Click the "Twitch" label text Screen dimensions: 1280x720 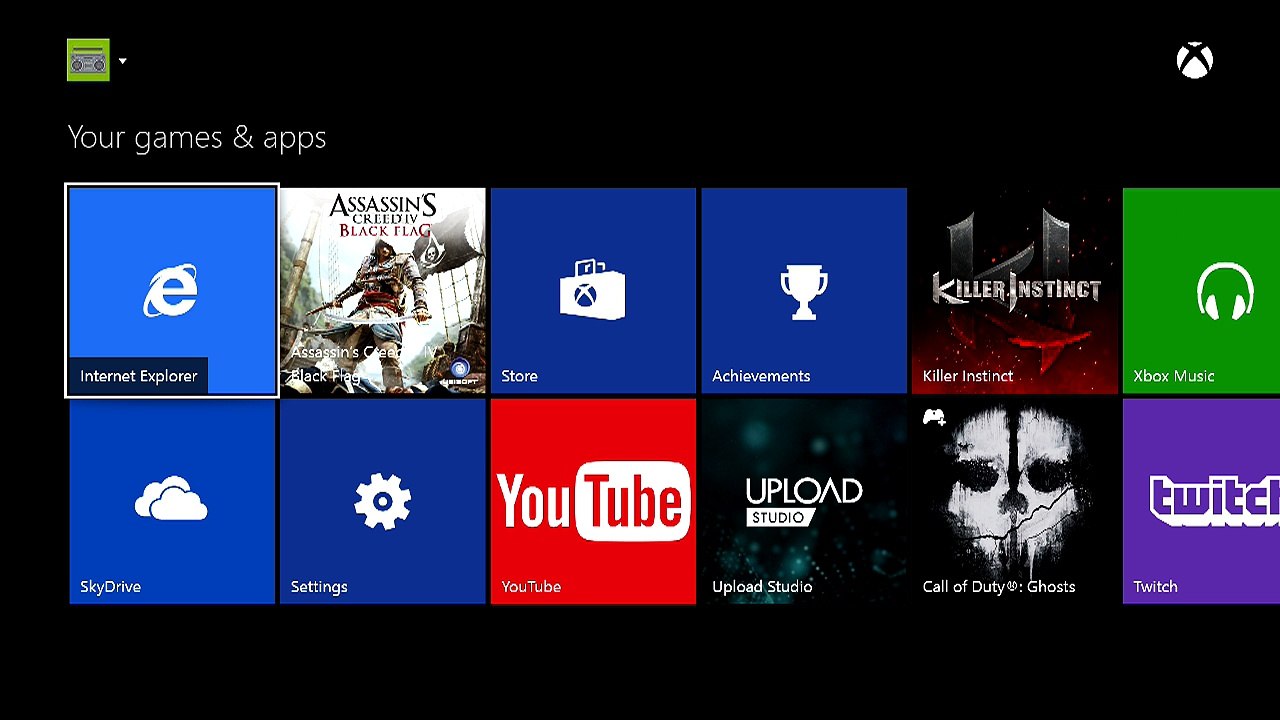click(1155, 587)
